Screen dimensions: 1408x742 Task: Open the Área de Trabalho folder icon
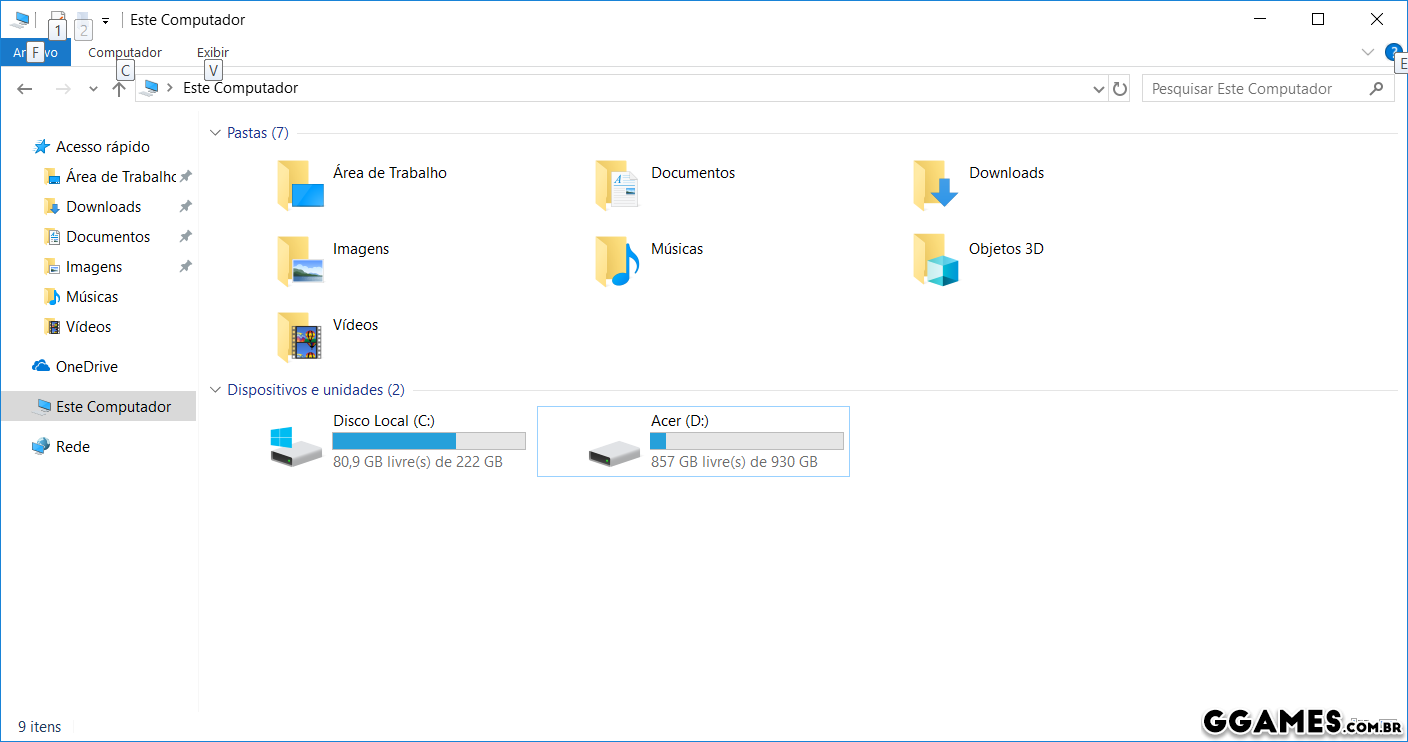click(300, 185)
